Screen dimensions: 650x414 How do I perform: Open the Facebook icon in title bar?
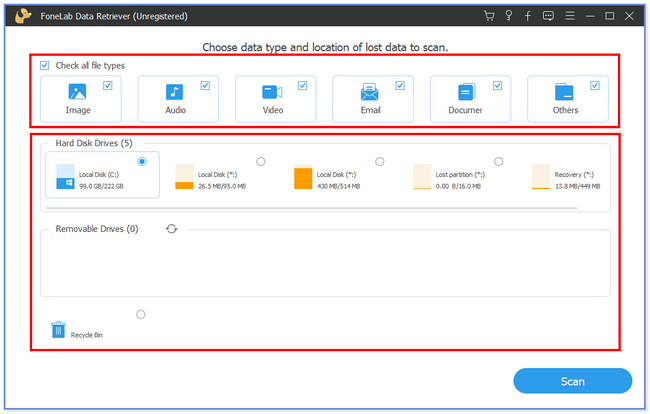[x=528, y=16]
